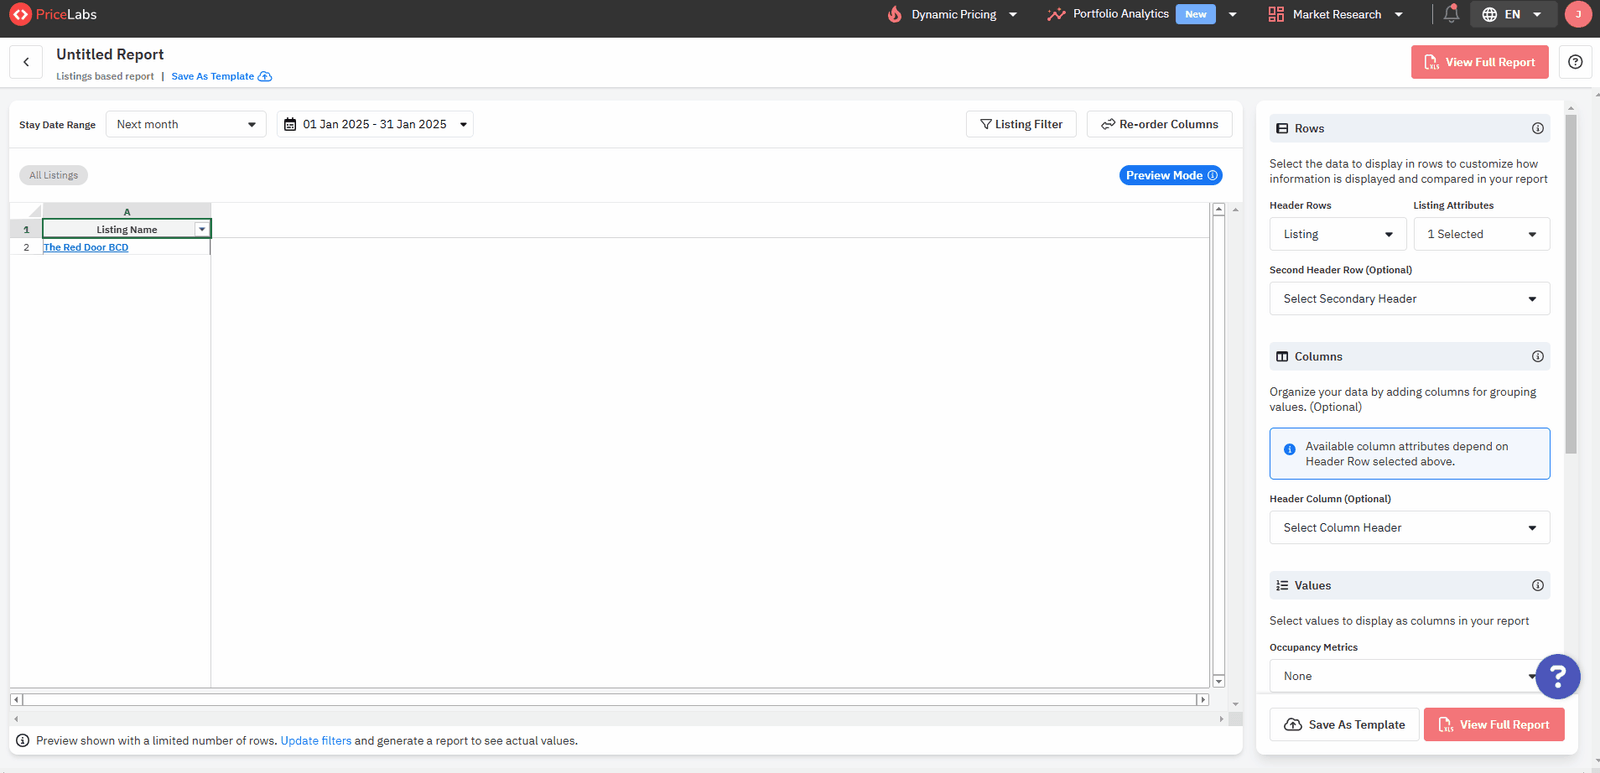The image size is (1600, 773).
Task: Select the Listing Name header cell
Action: pos(127,230)
